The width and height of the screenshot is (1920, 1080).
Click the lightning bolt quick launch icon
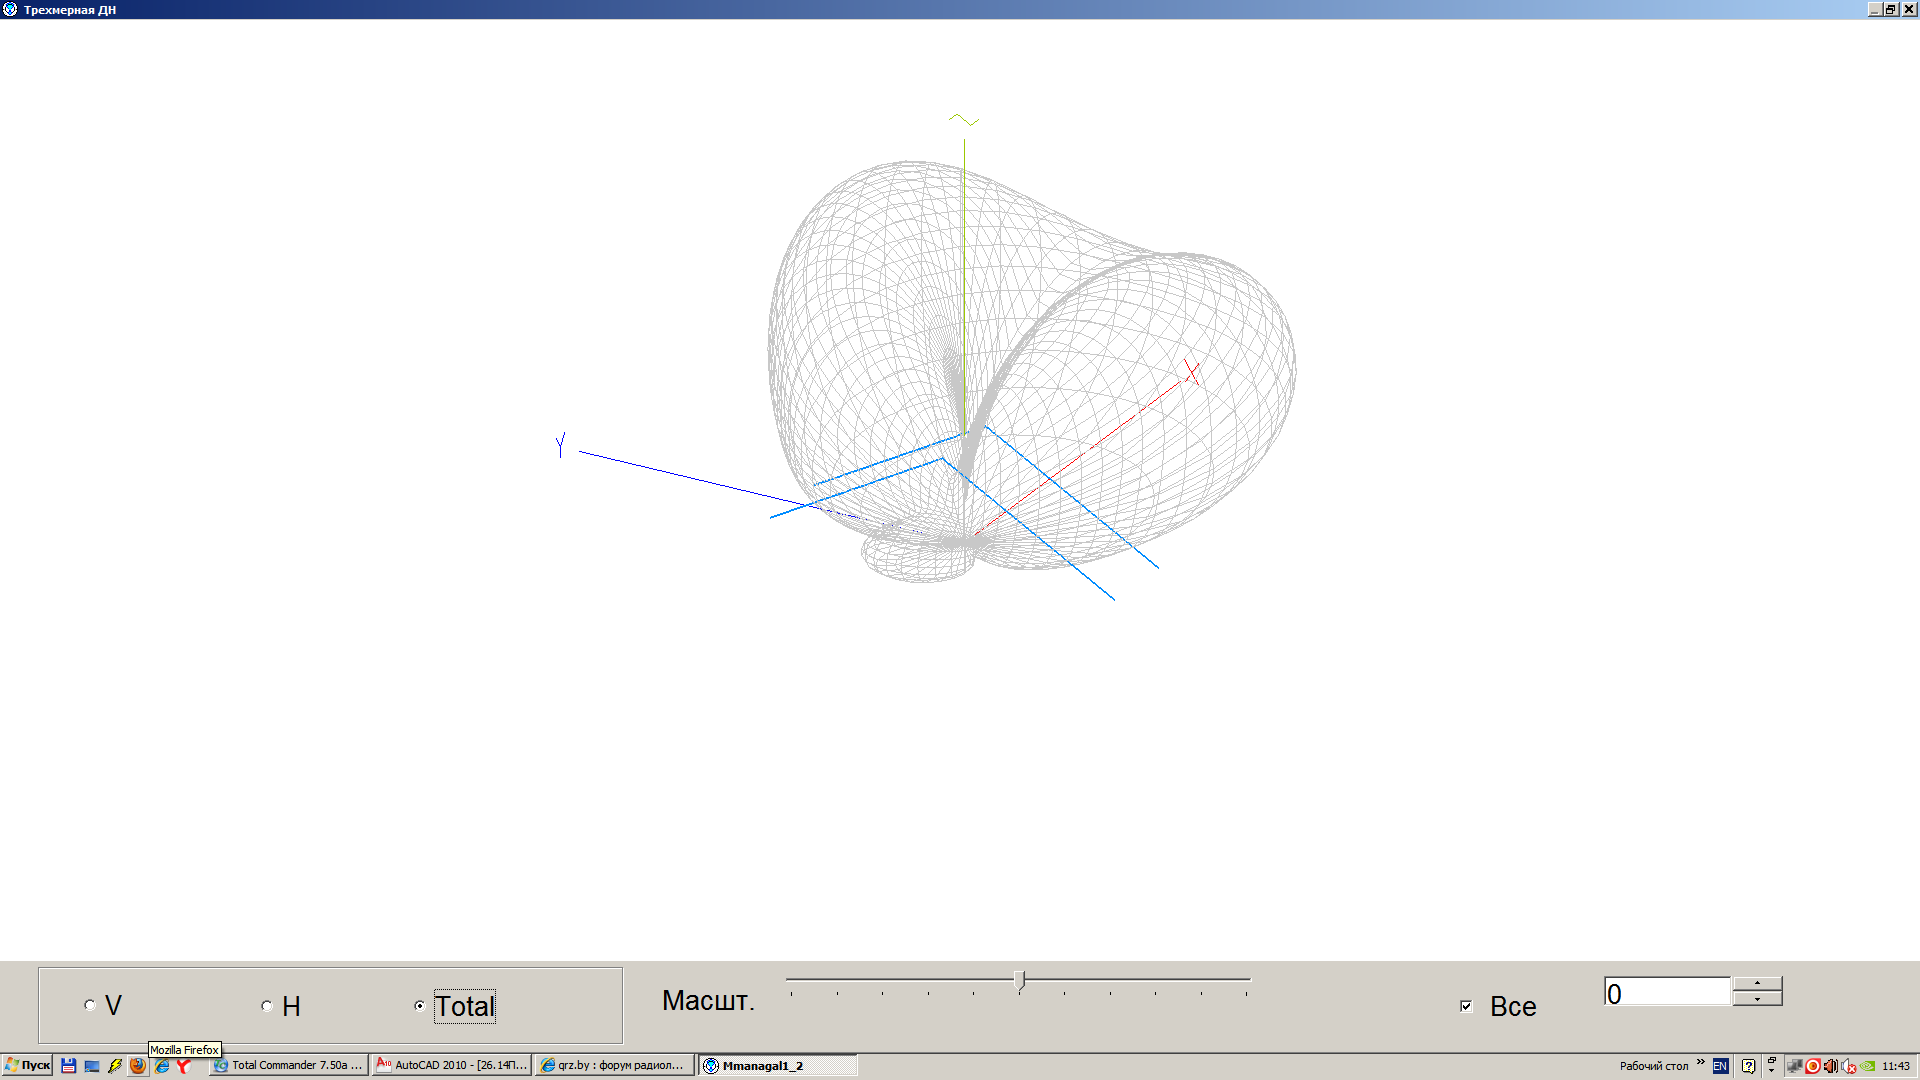pos(115,1066)
